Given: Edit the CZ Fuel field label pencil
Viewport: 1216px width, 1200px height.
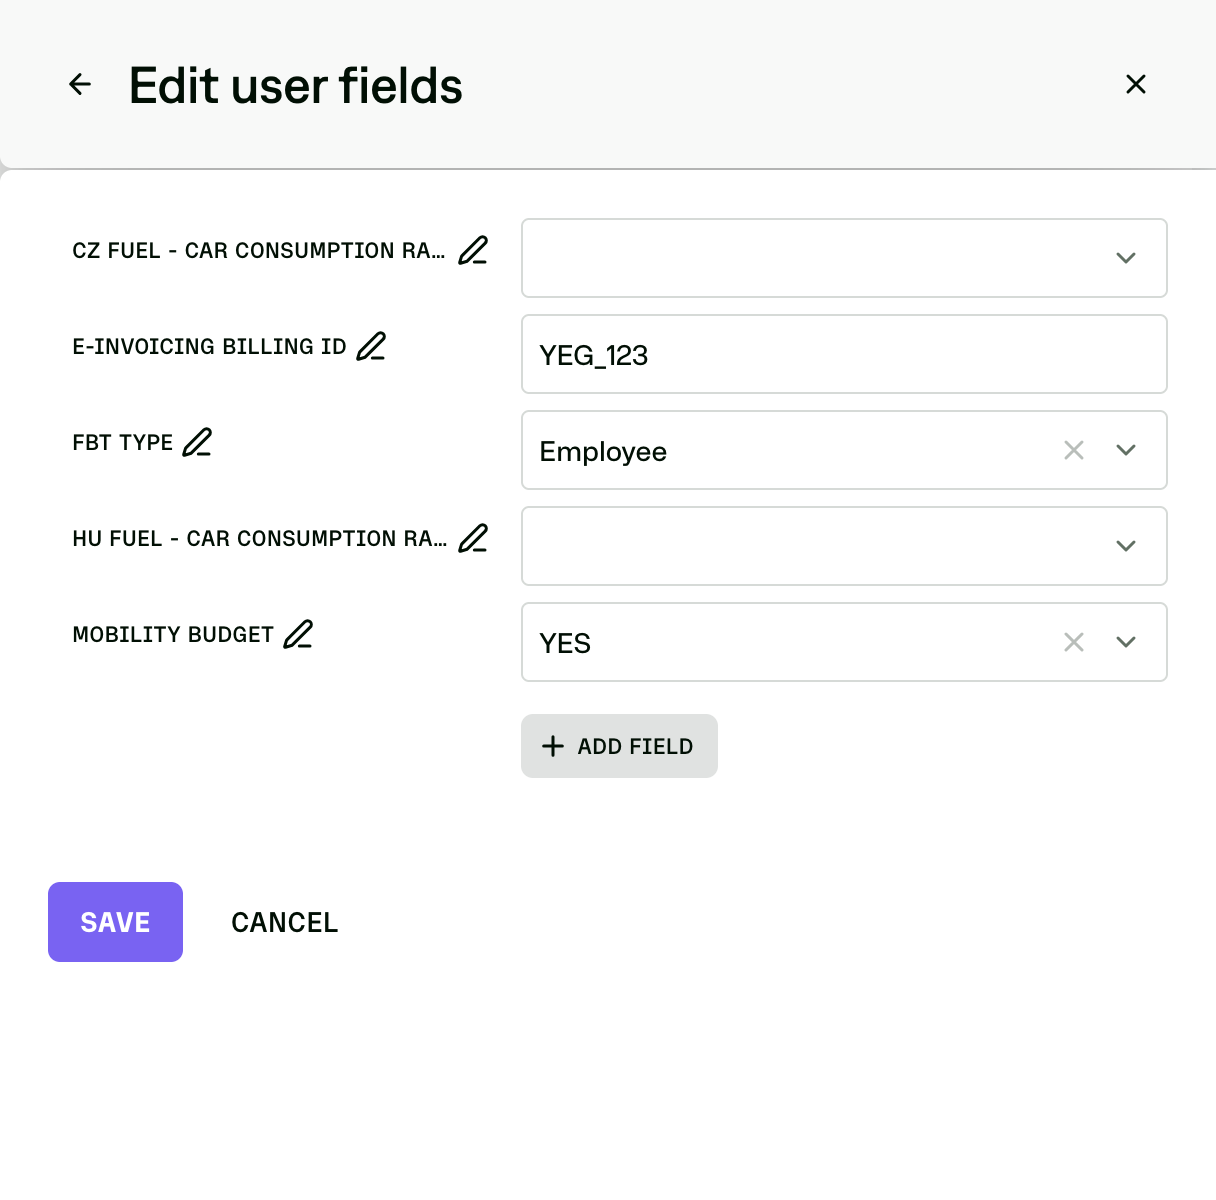Looking at the screenshot, I should (473, 250).
